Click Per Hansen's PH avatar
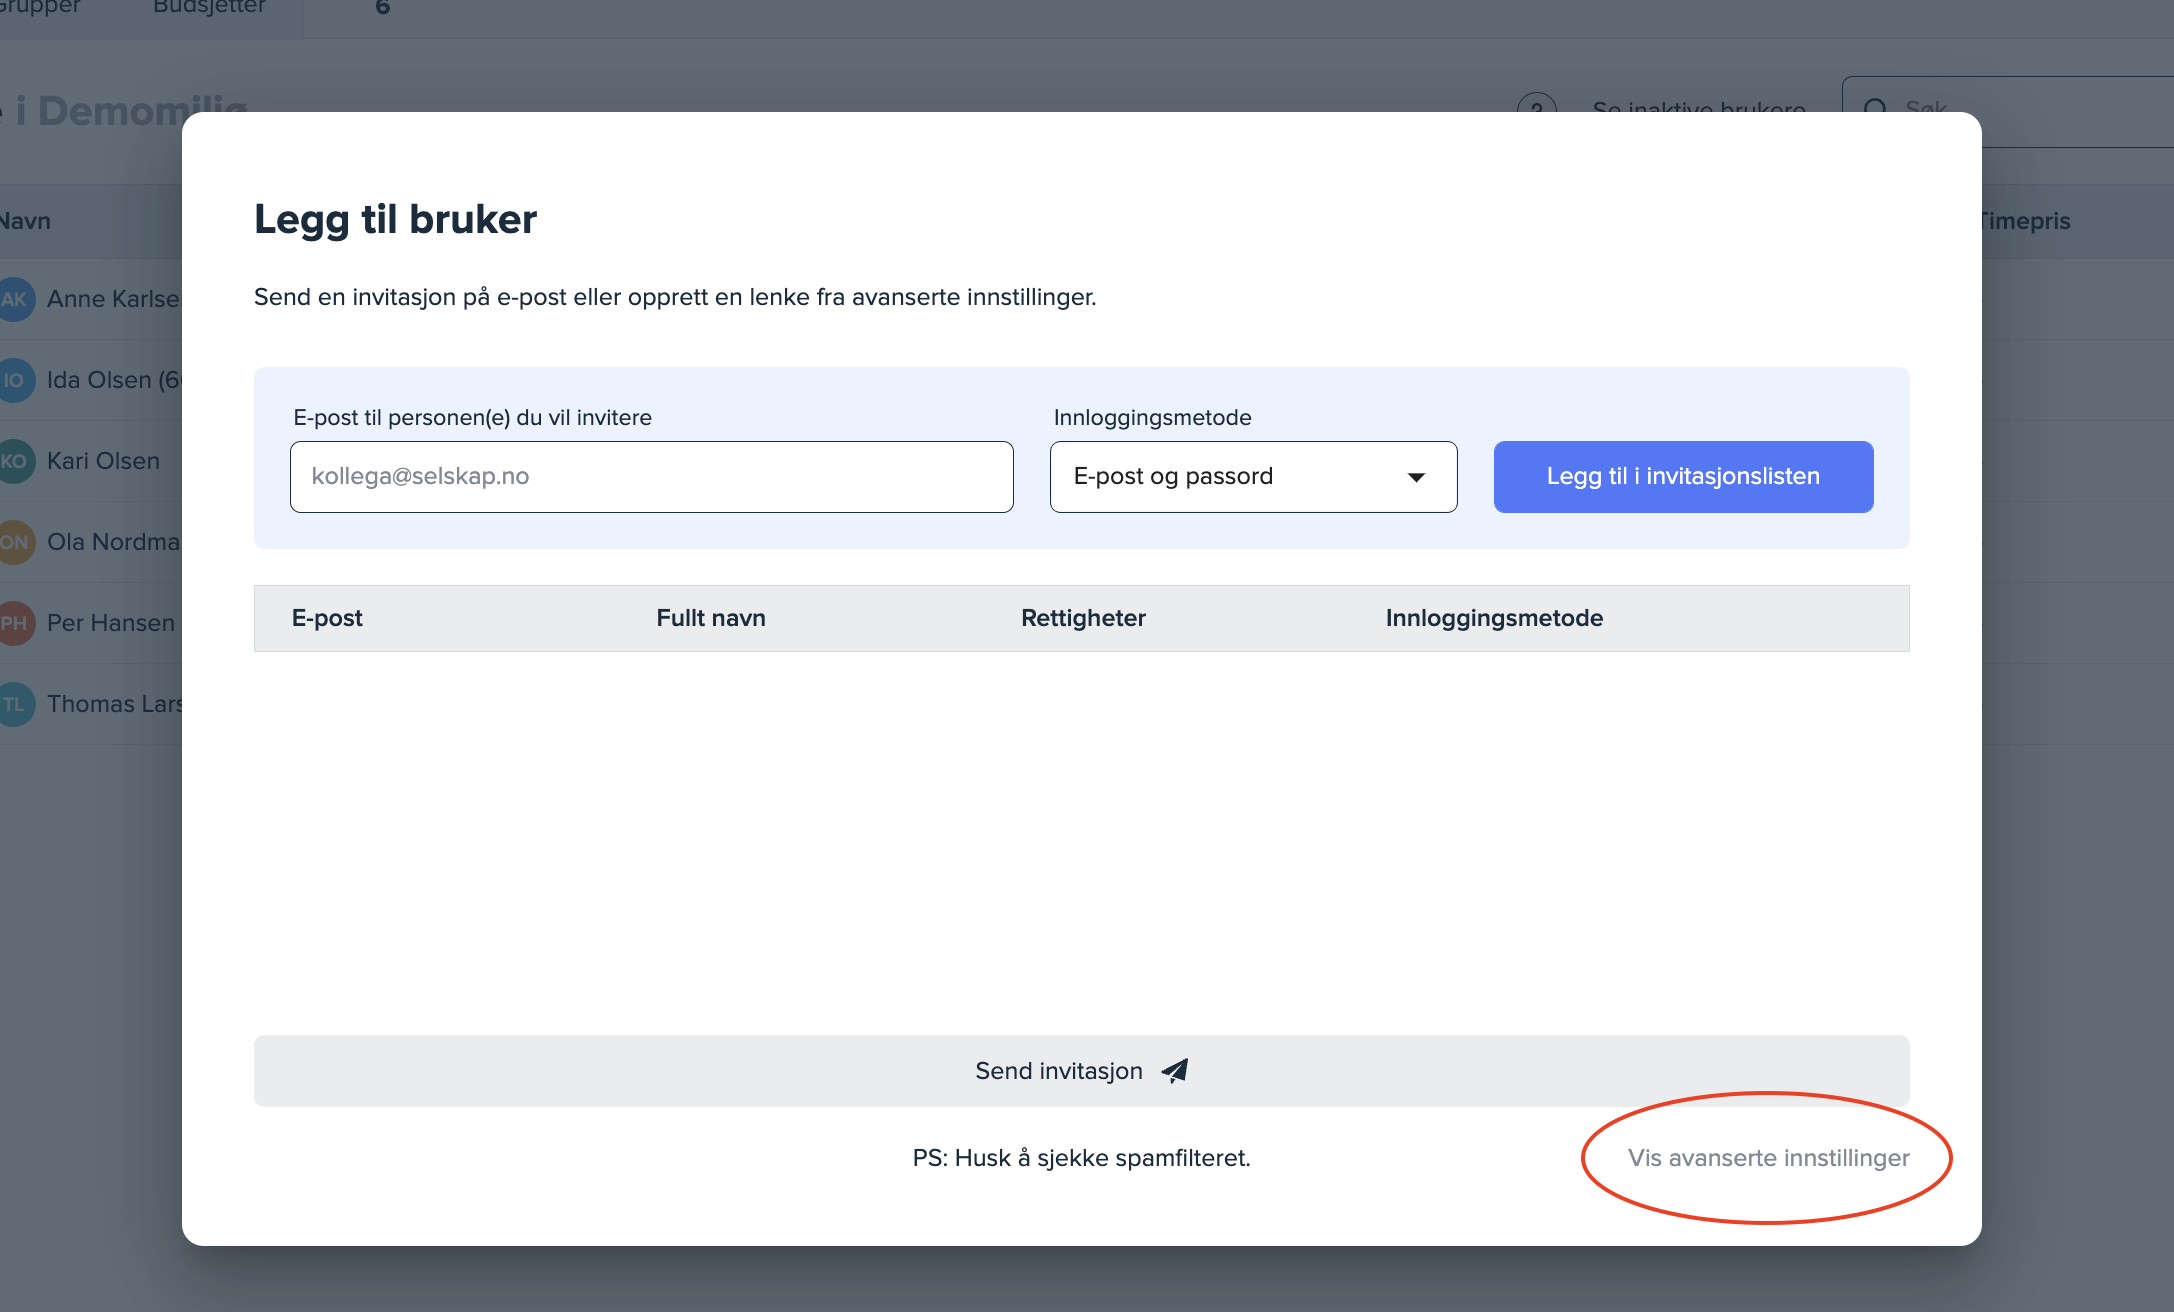This screenshot has width=2174, height=1312. pos(14,623)
